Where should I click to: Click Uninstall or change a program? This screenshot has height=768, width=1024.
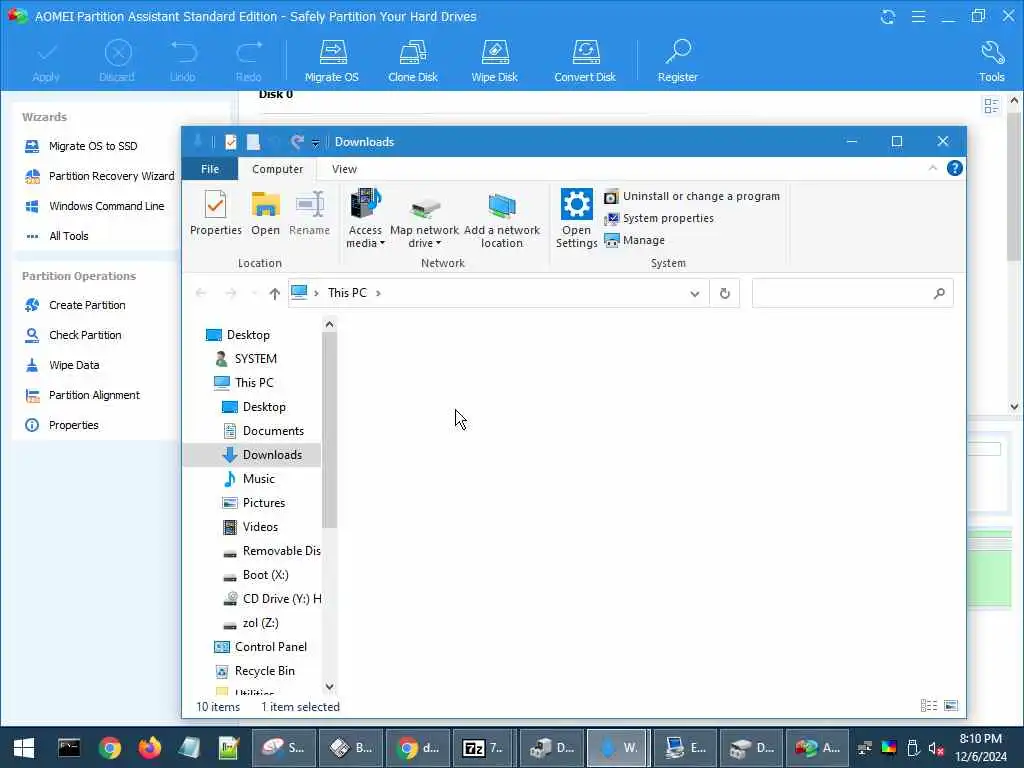692,196
